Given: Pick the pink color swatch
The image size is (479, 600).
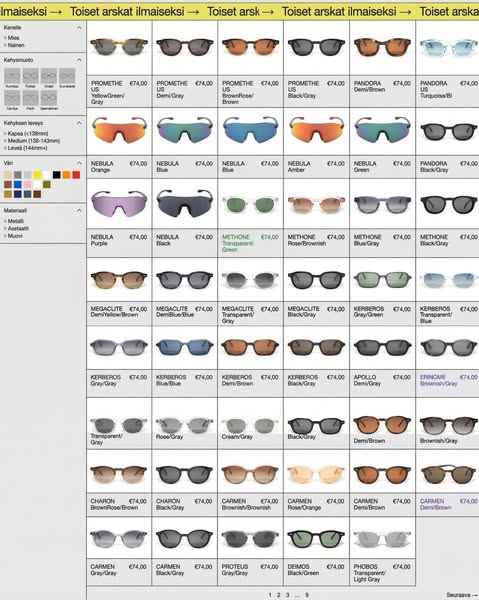Looking at the screenshot, I should tap(28, 184).
